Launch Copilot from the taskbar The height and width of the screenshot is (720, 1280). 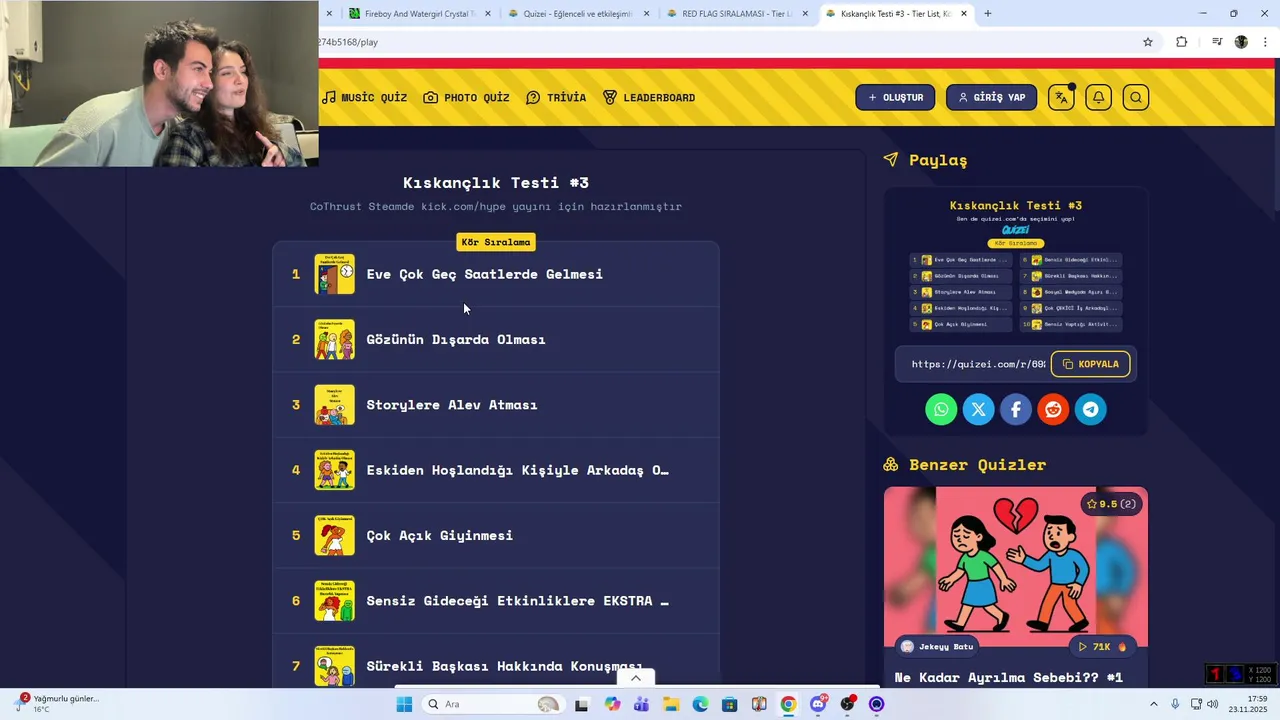coord(612,704)
